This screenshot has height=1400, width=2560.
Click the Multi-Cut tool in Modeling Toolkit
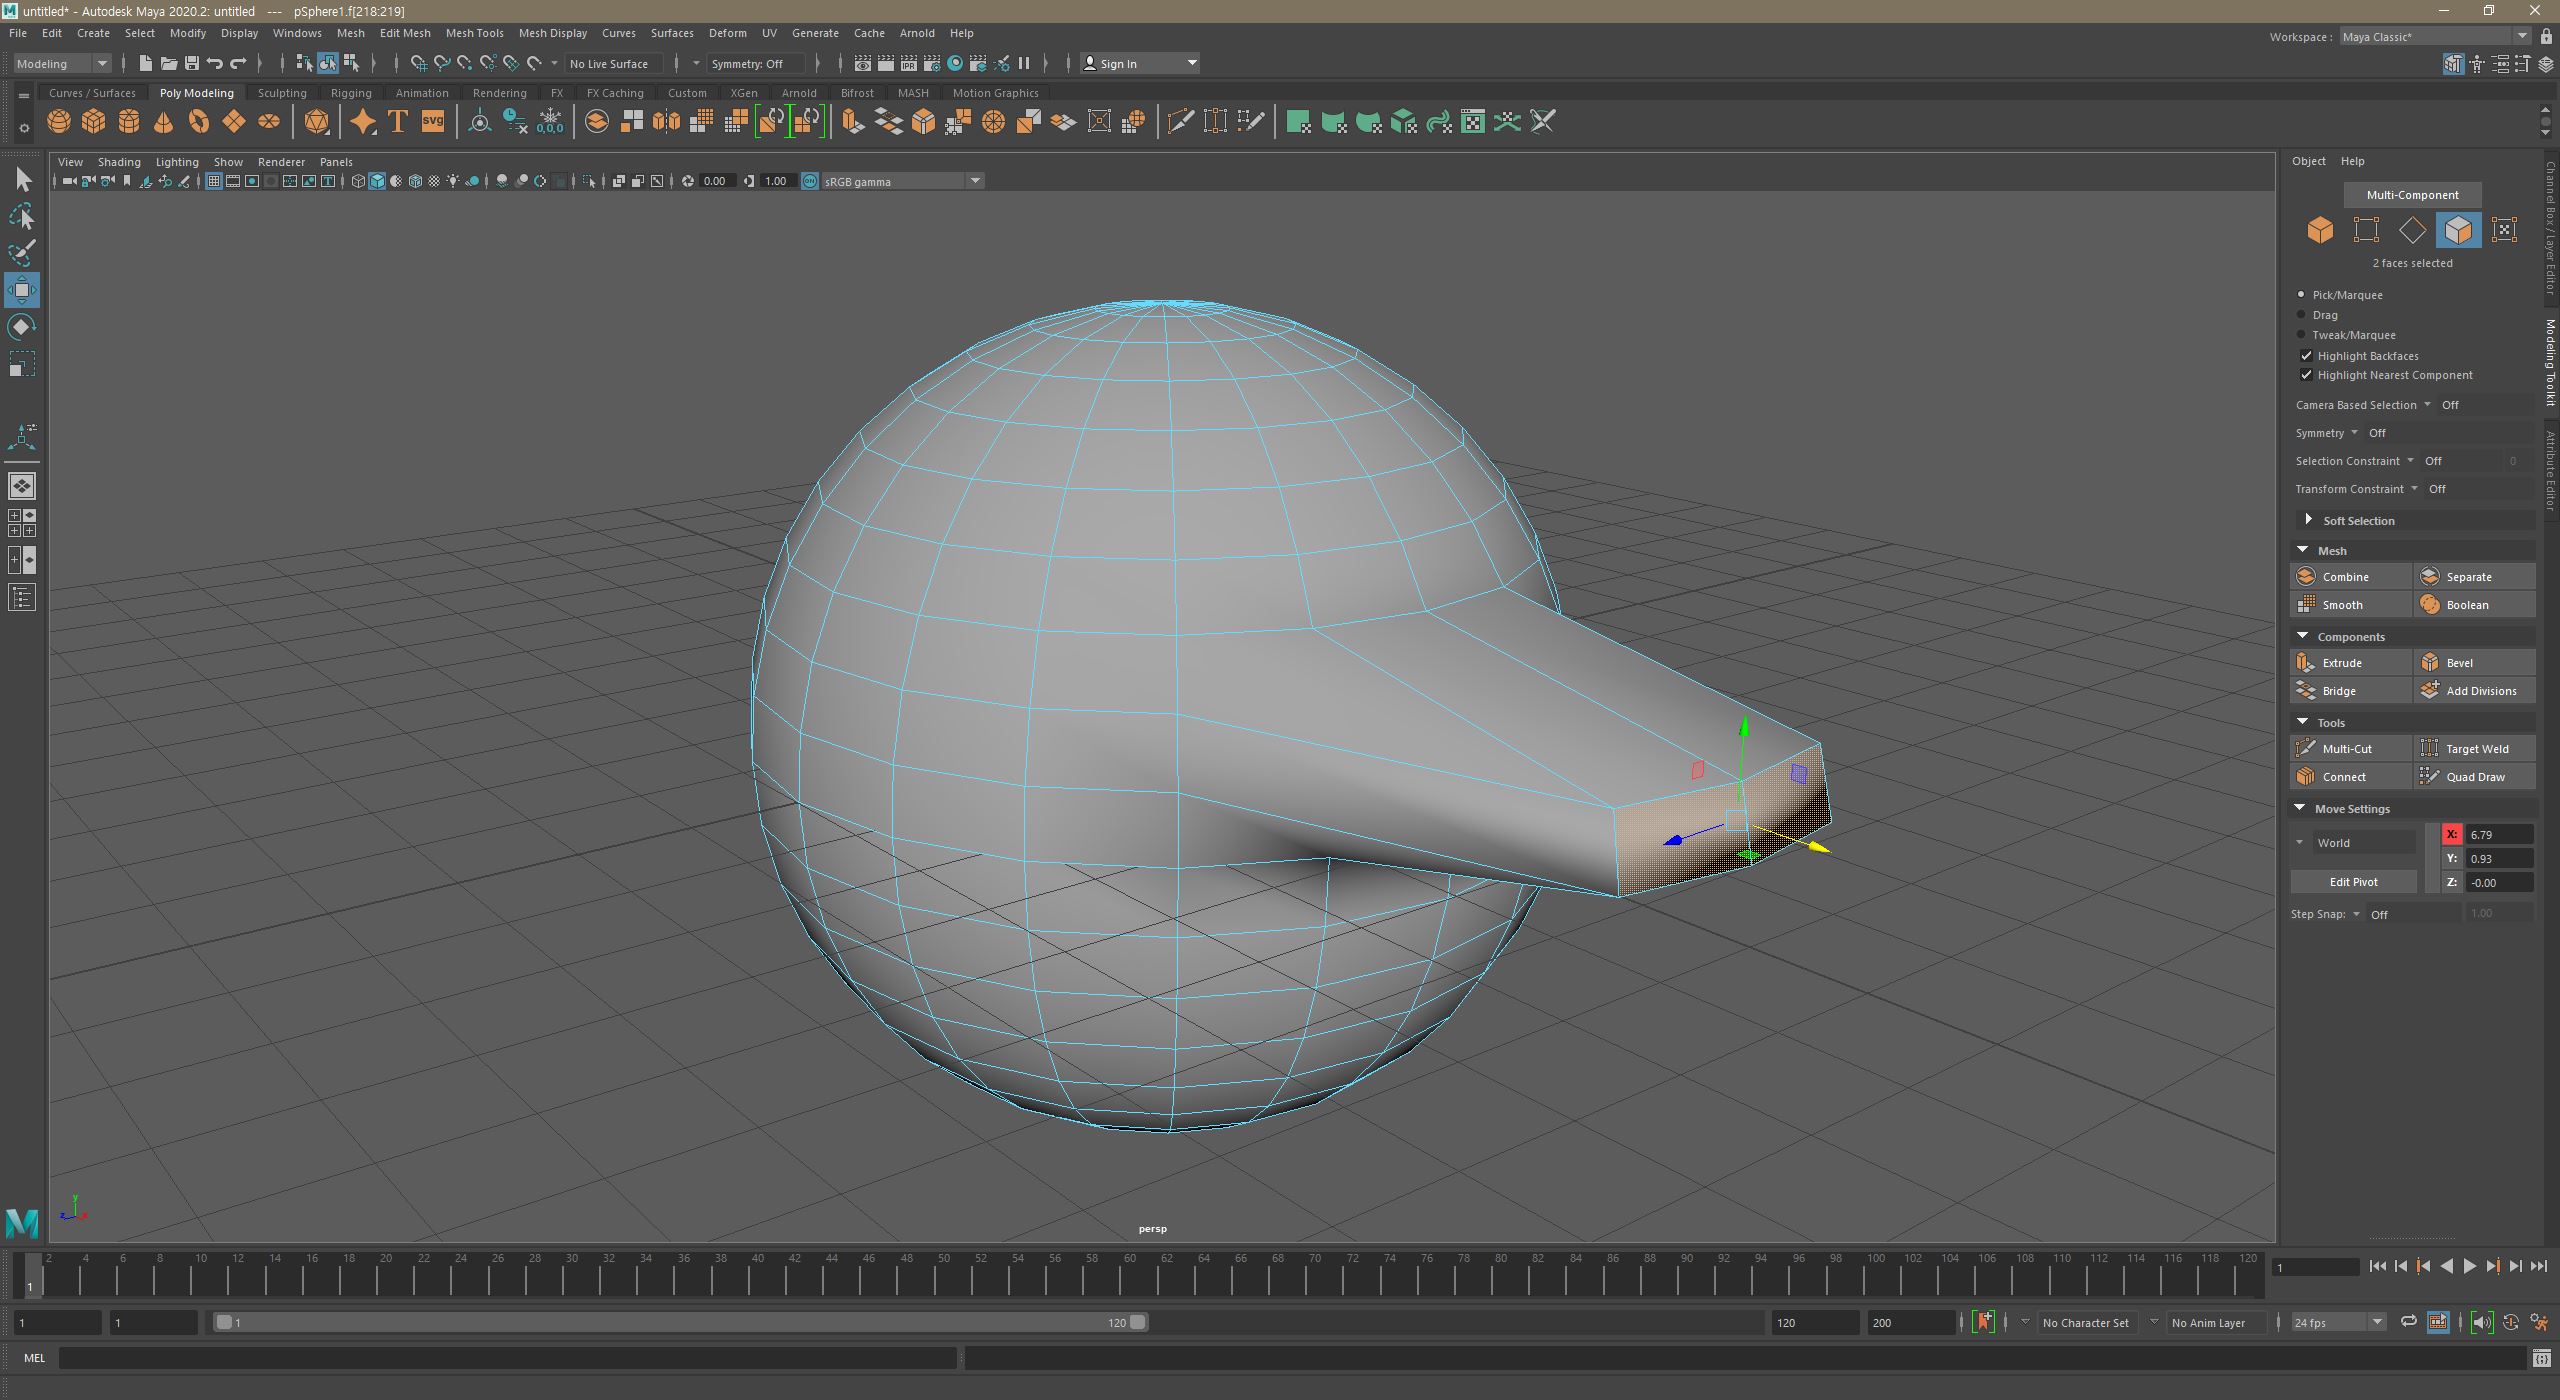pyautogui.click(x=2347, y=748)
